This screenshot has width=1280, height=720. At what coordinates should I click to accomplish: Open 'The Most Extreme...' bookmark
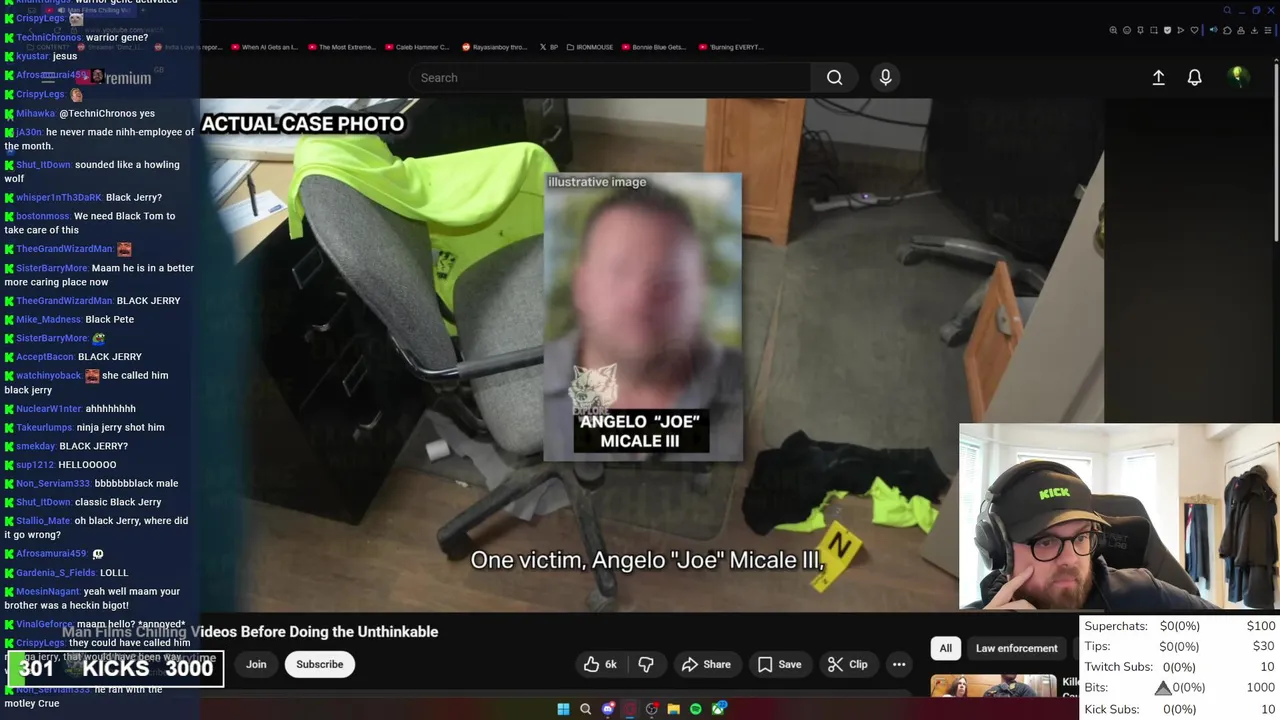coord(341,47)
